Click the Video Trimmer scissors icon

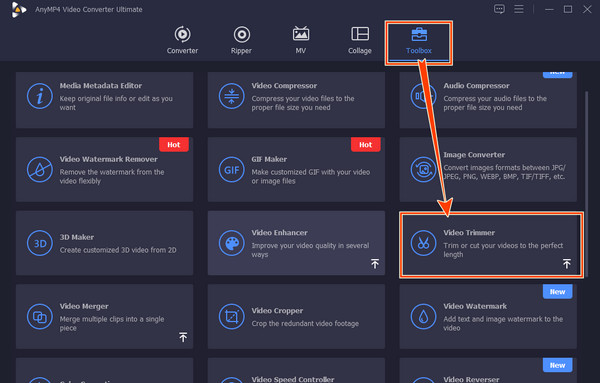423,243
